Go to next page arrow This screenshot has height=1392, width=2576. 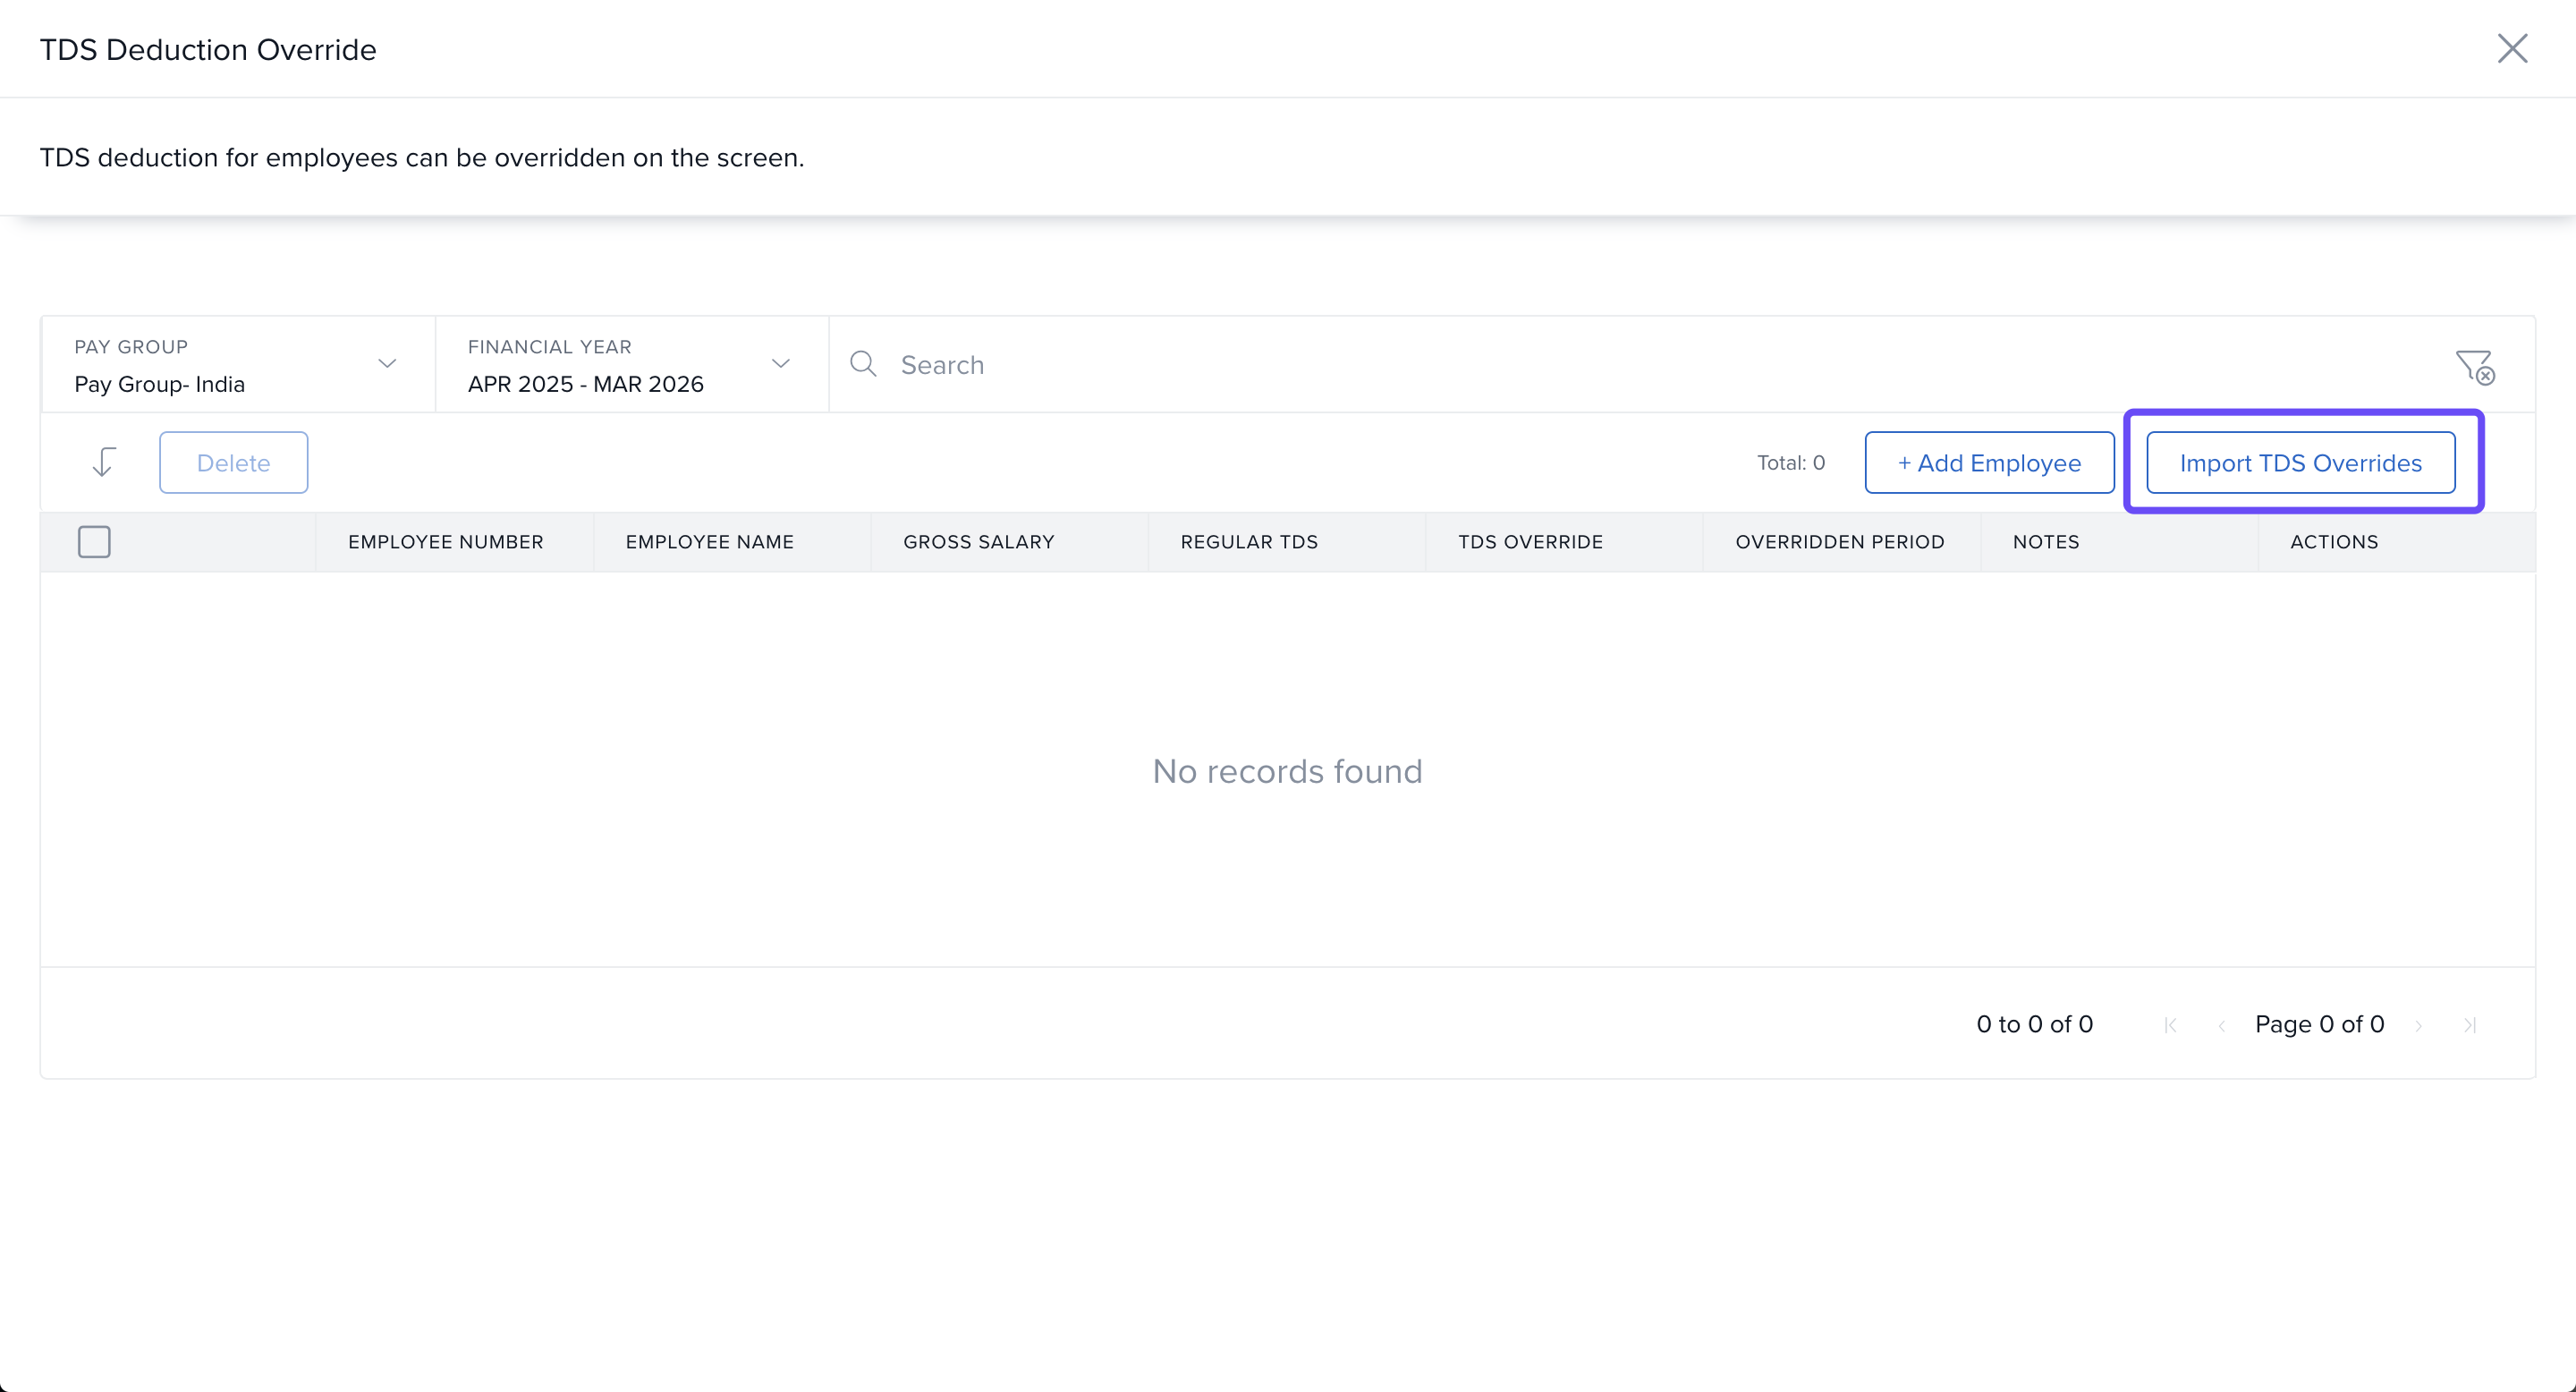click(x=2418, y=1025)
